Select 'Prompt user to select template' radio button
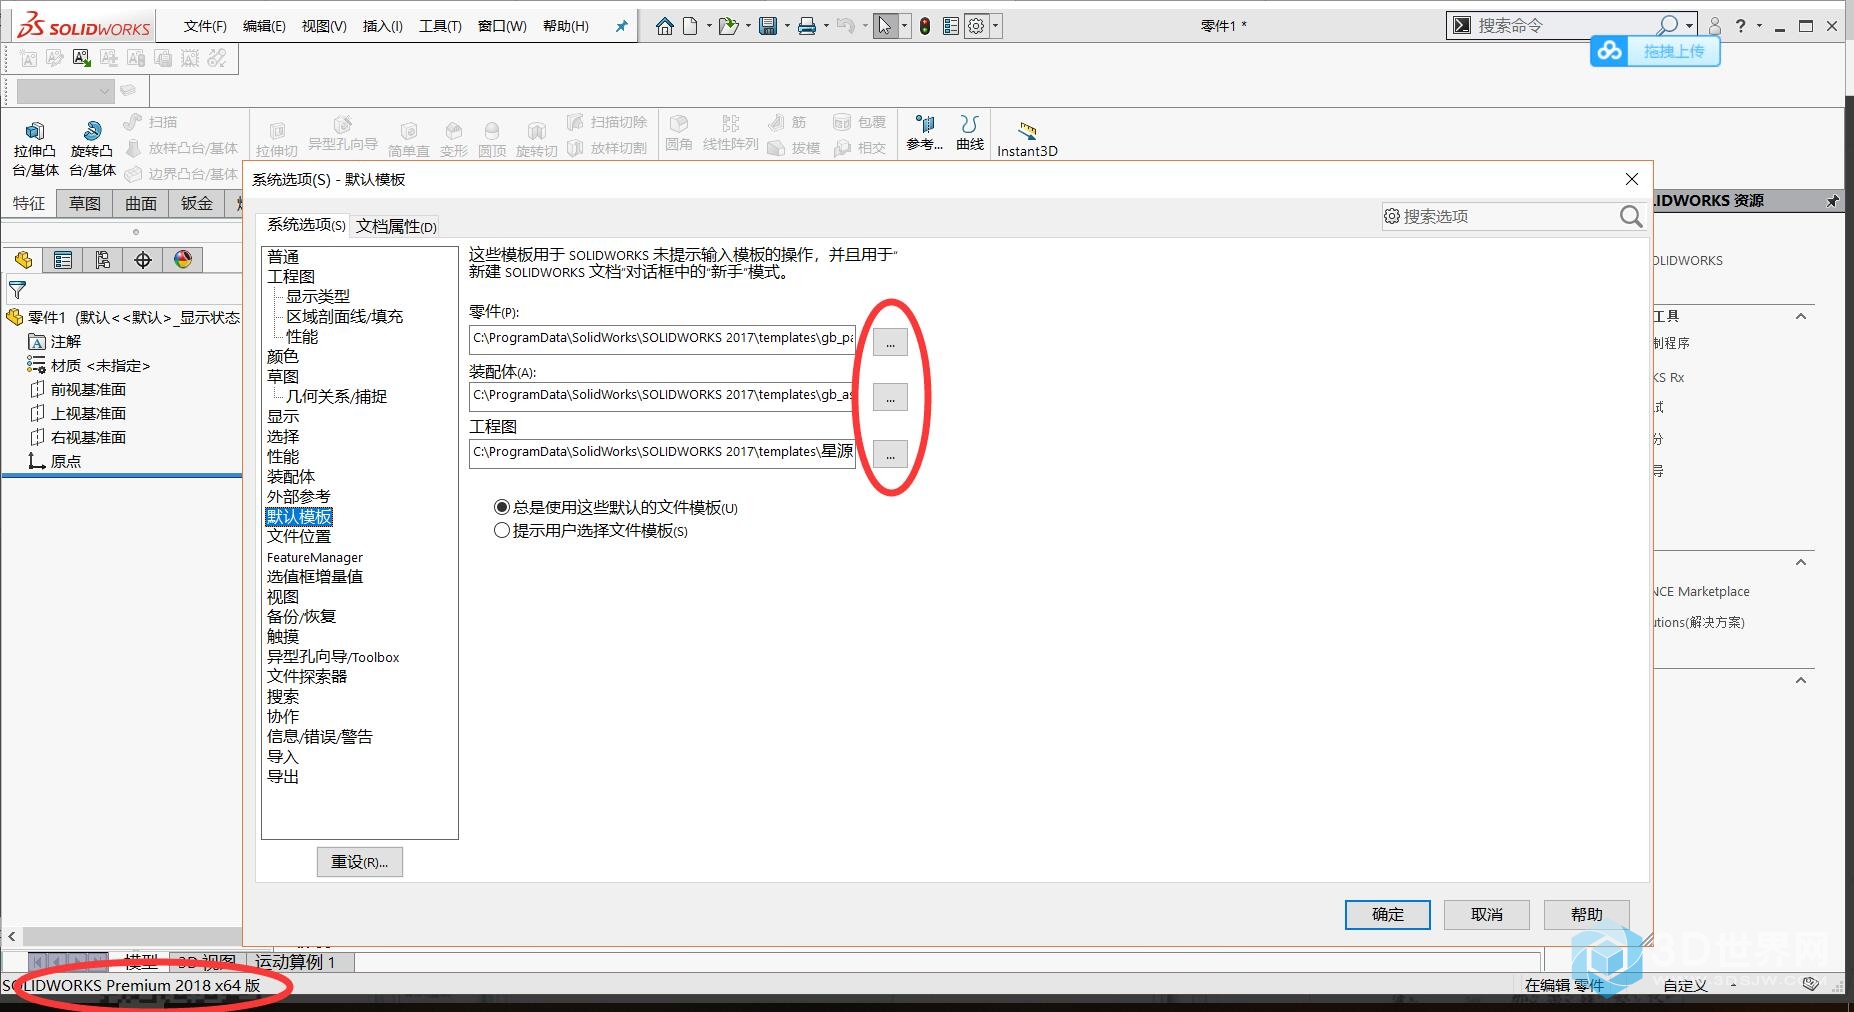The image size is (1854, 1012). (502, 531)
